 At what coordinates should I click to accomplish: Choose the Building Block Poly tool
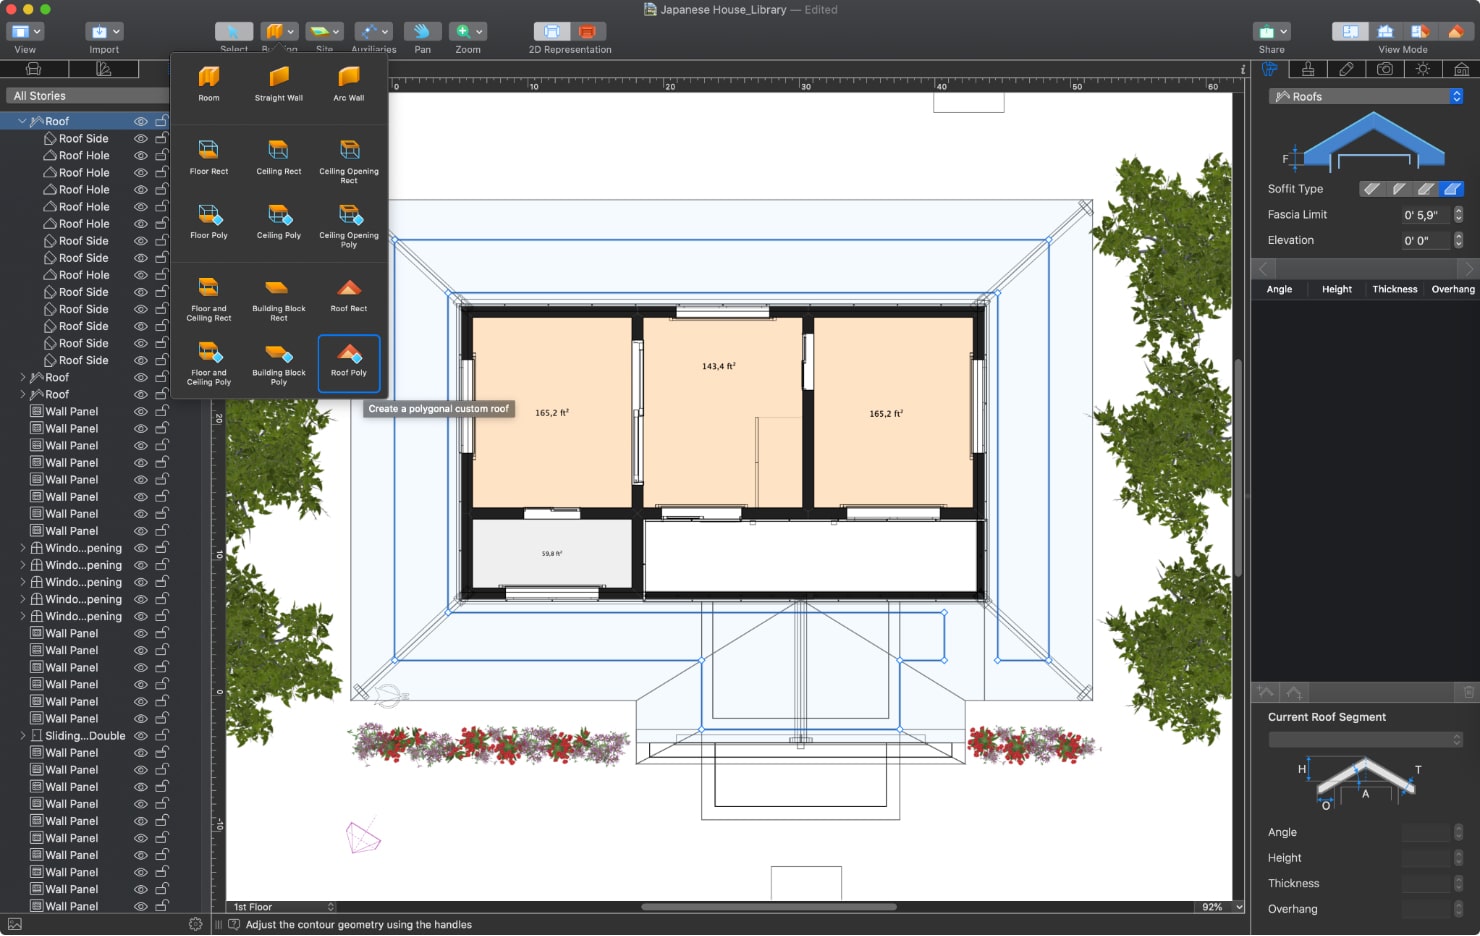point(279,363)
